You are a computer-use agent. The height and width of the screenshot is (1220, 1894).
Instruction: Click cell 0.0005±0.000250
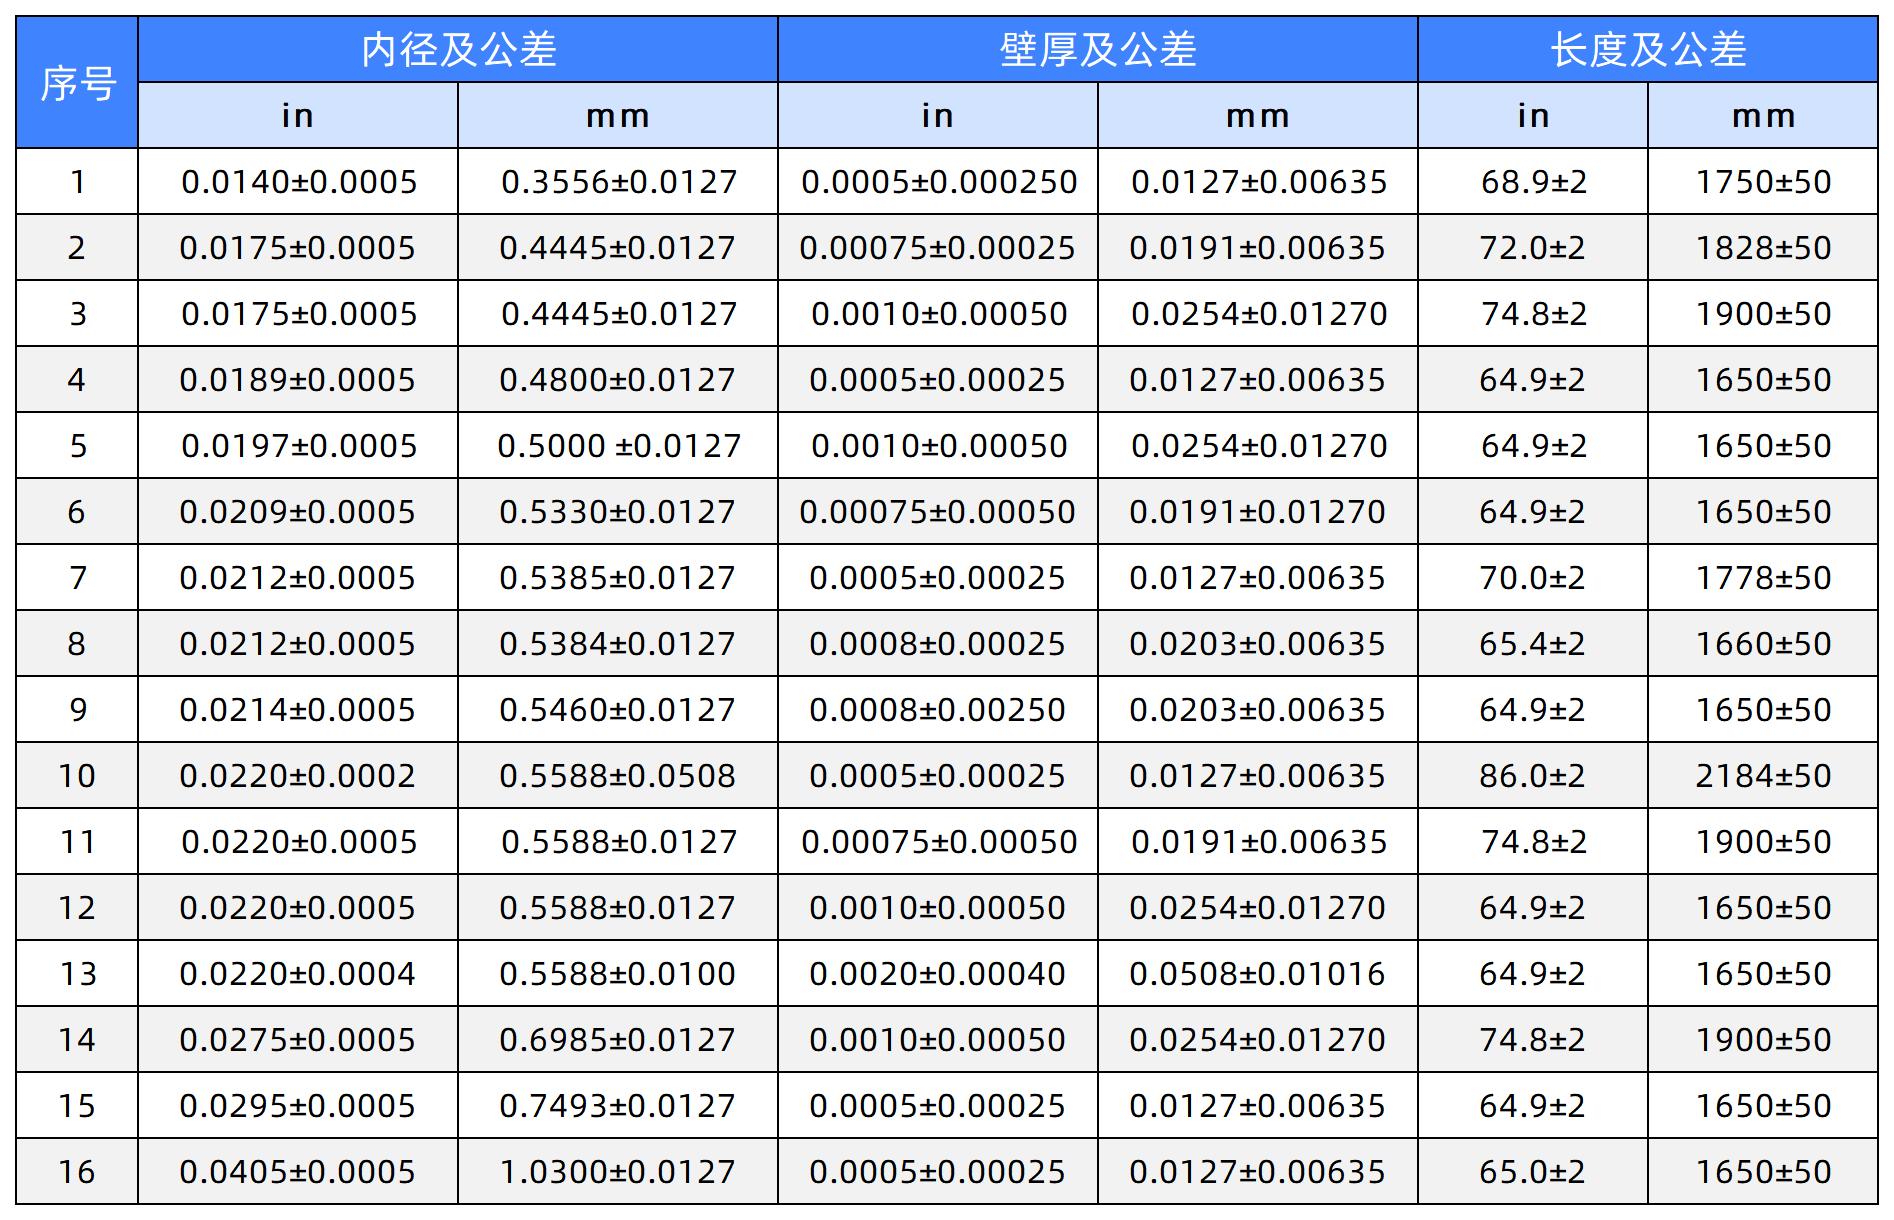tap(938, 181)
